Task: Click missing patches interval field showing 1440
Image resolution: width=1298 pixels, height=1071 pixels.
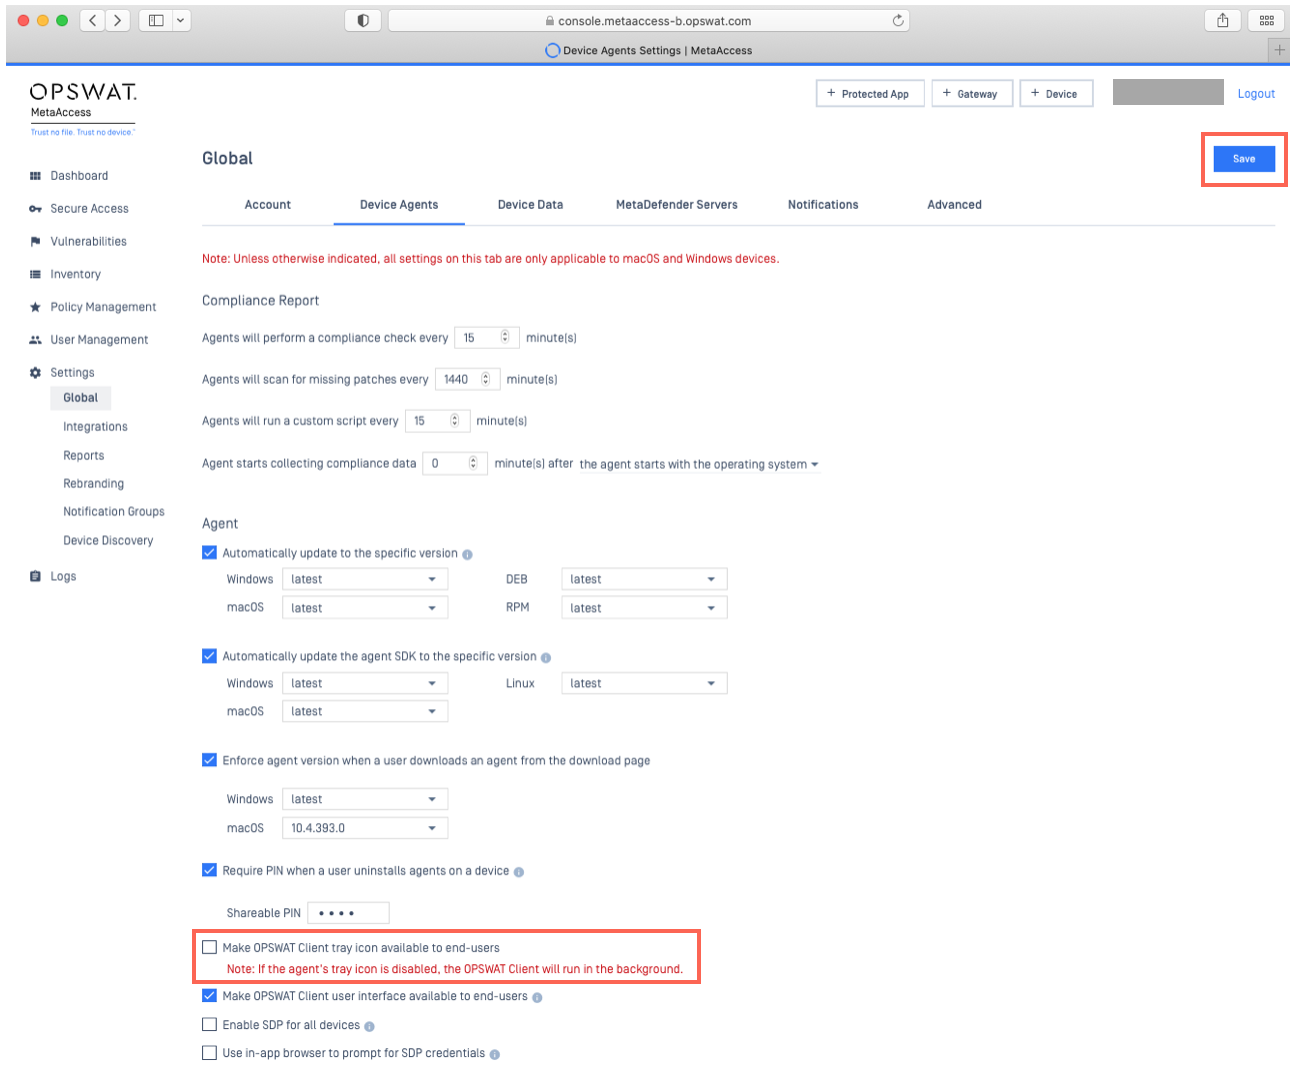Action: (465, 379)
